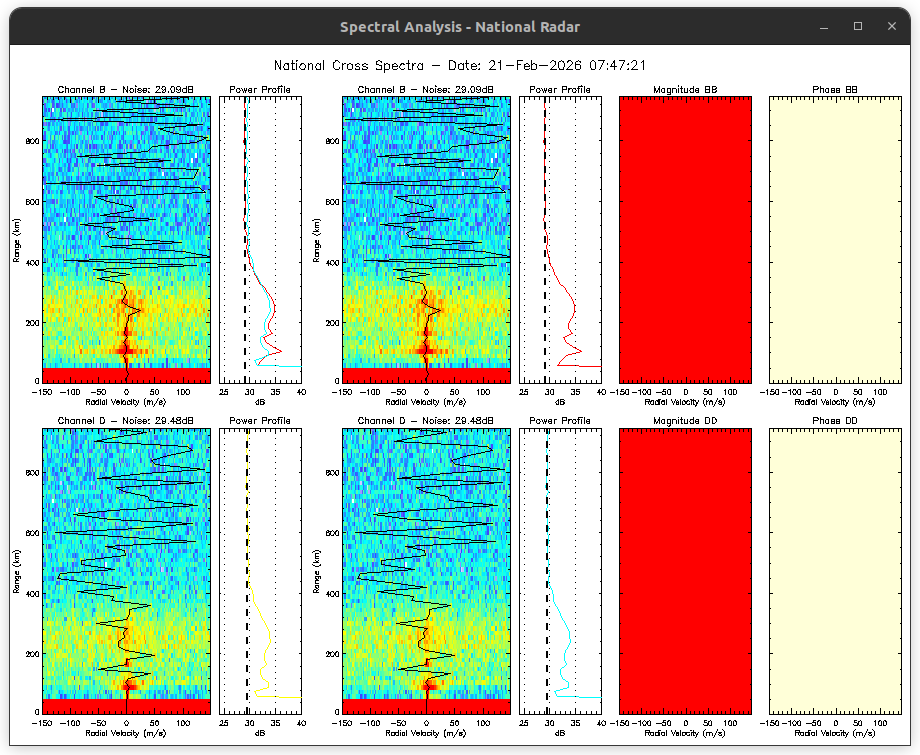Click the leftmost Channel B spectrum plot
The image size is (920, 755).
[x=126, y=238]
